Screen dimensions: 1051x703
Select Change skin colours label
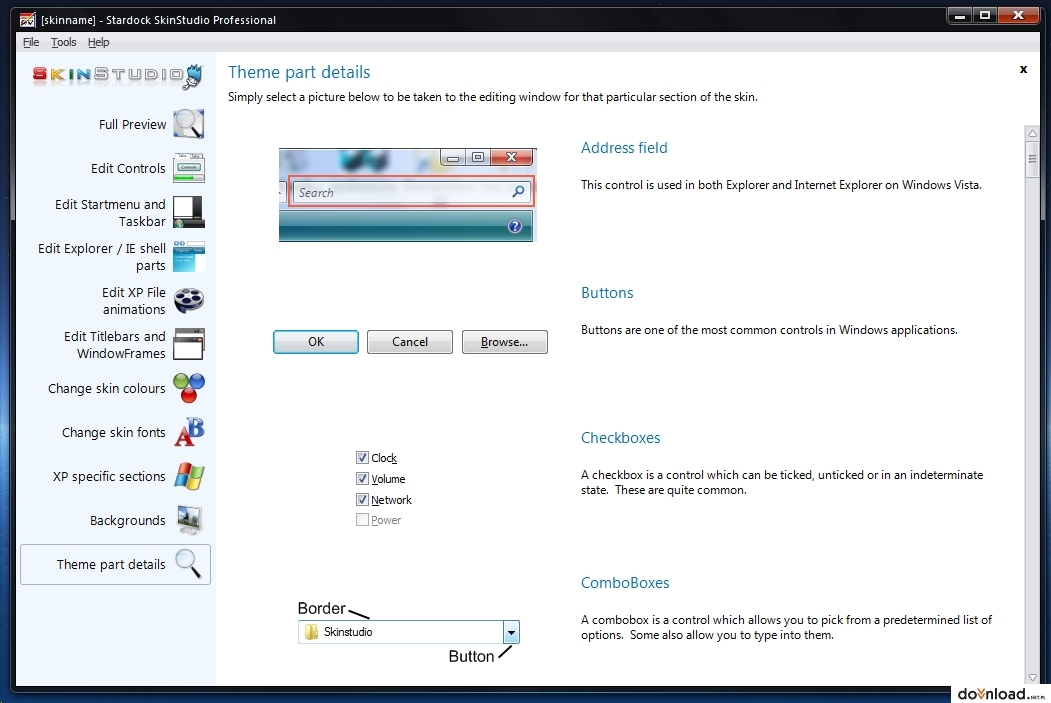tap(107, 388)
